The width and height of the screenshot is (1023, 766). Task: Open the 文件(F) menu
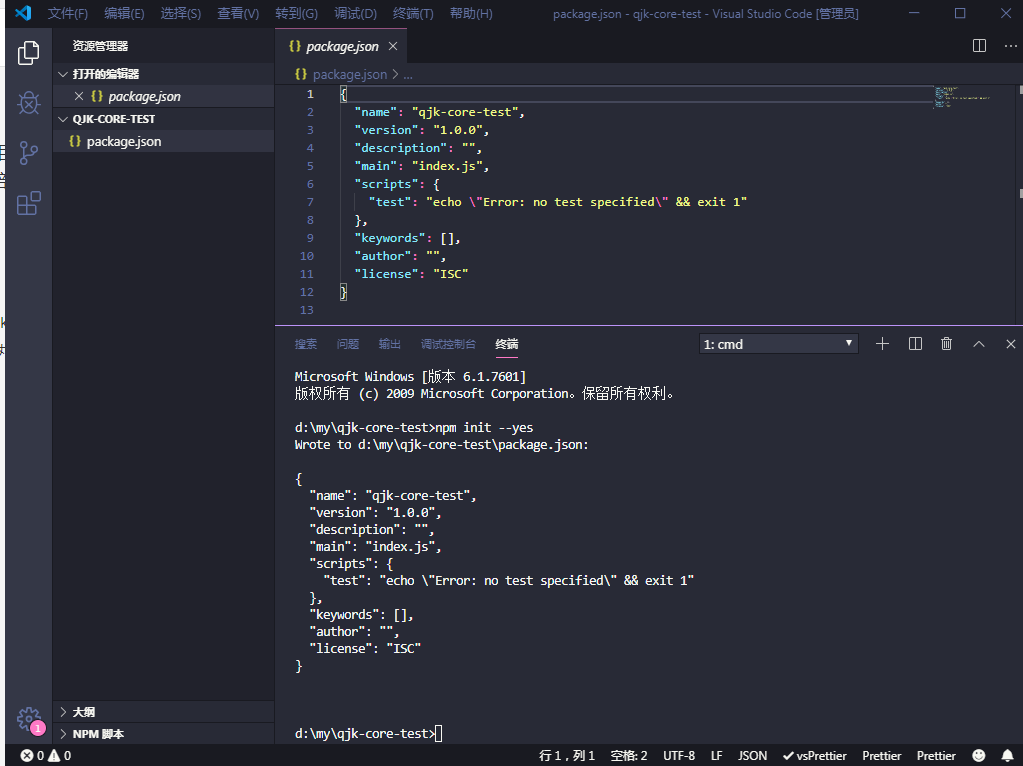(68, 13)
